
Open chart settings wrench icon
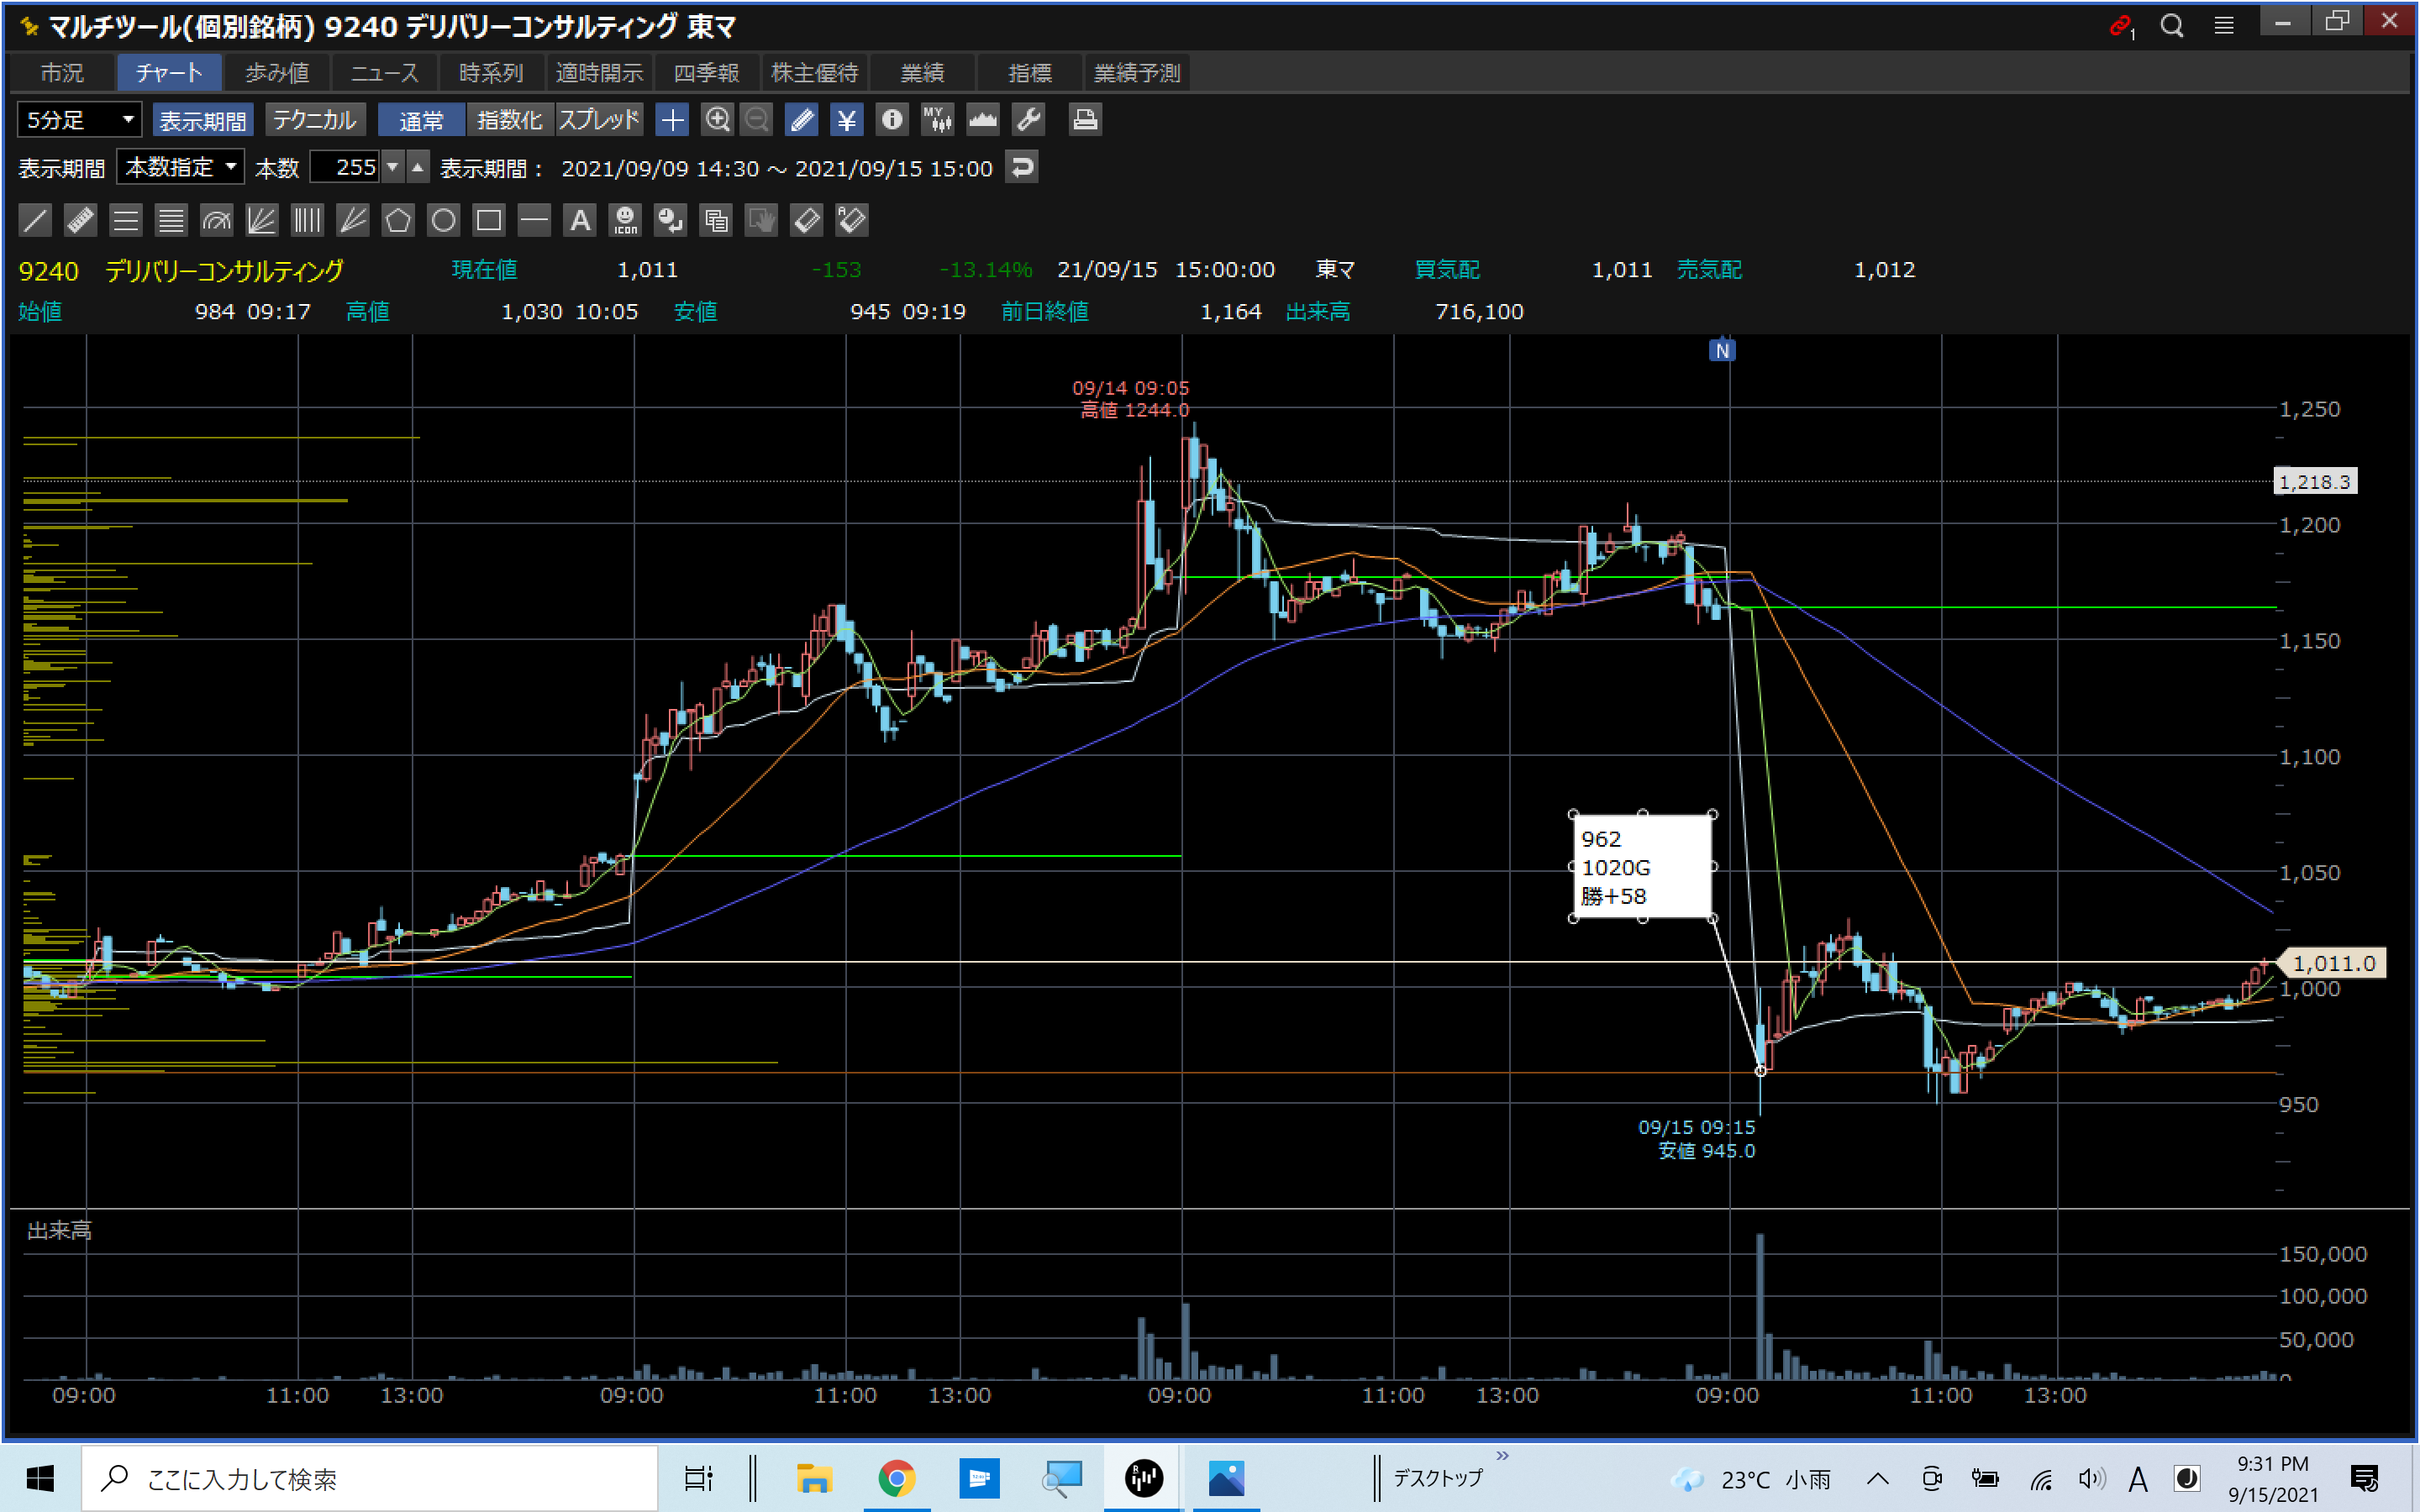click(1028, 120)
